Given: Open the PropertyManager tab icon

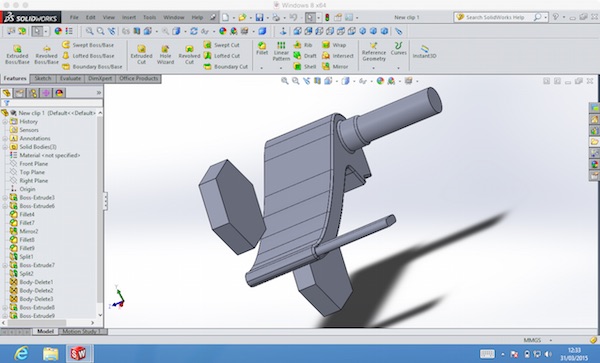Looking at the screenshot, I should click(20, 93).
